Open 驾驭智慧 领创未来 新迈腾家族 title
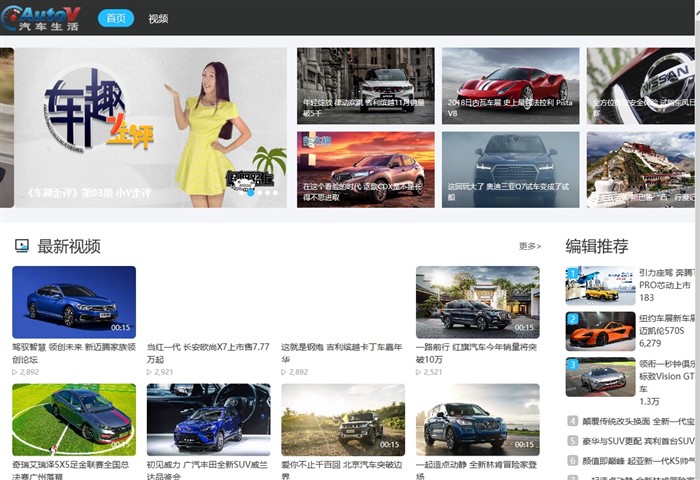This screenshot has height=480, width=700. coord(74,353)
